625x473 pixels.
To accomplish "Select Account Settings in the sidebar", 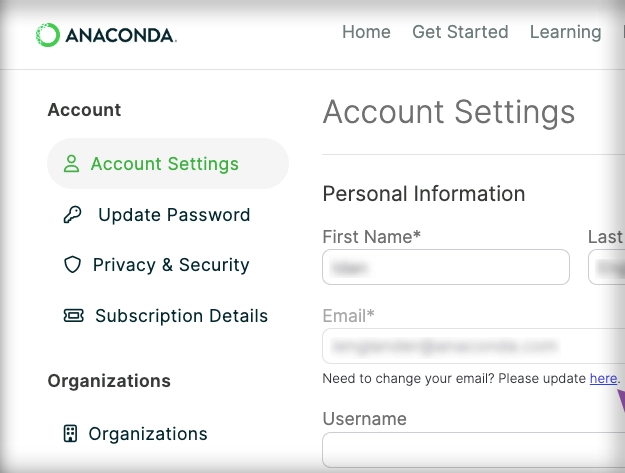I will pos(168,164).
